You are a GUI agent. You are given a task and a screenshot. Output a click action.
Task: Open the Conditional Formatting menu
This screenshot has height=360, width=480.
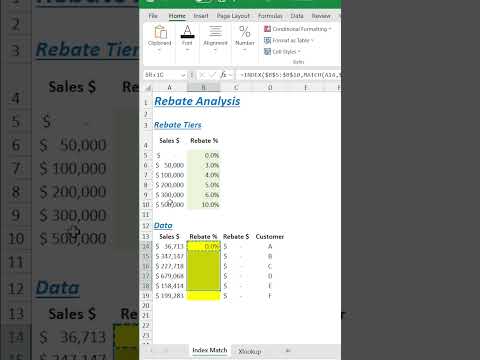tap(297, 29)
